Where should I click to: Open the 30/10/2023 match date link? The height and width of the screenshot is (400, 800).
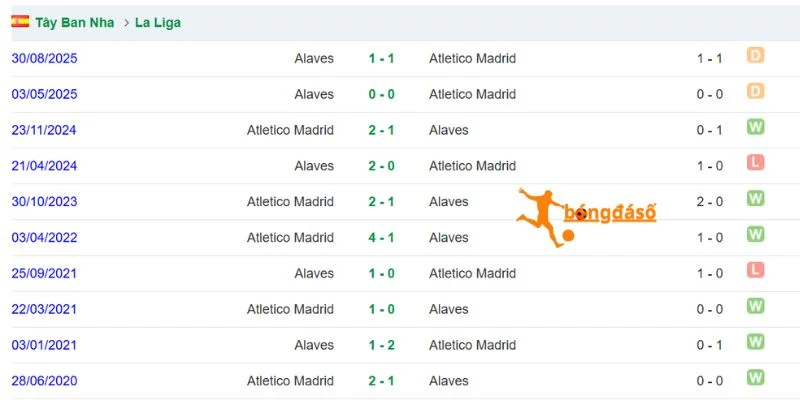[44, 202]
